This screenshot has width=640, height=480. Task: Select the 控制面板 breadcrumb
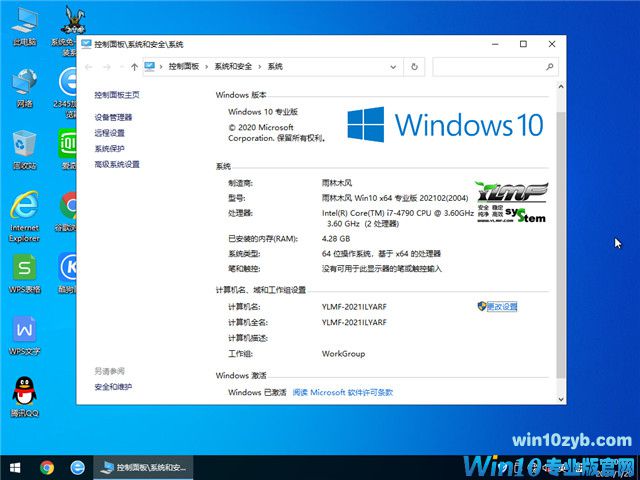(184, 67)
